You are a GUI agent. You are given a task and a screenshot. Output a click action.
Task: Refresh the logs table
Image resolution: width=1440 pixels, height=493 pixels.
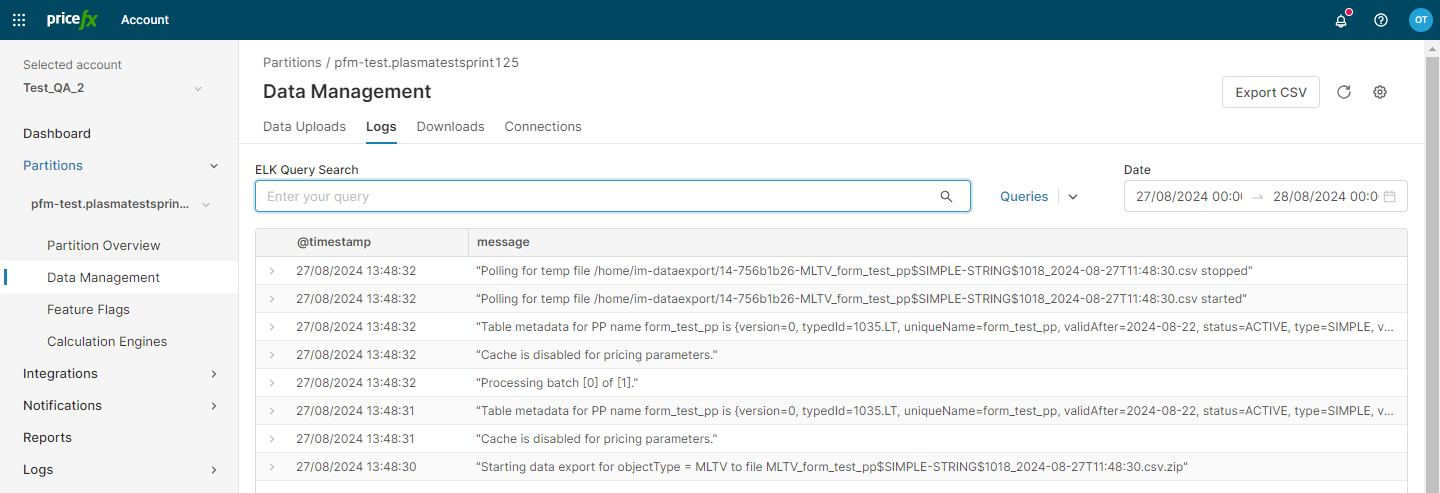(1344, 92)
